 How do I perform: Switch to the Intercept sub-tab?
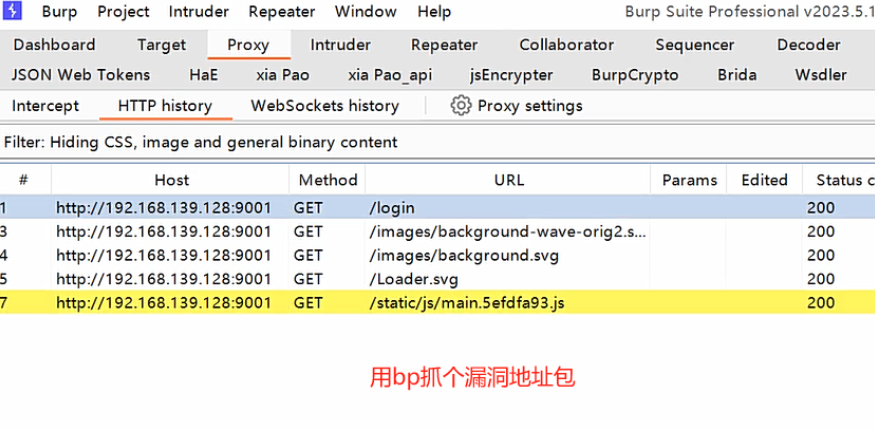point(45,106)
